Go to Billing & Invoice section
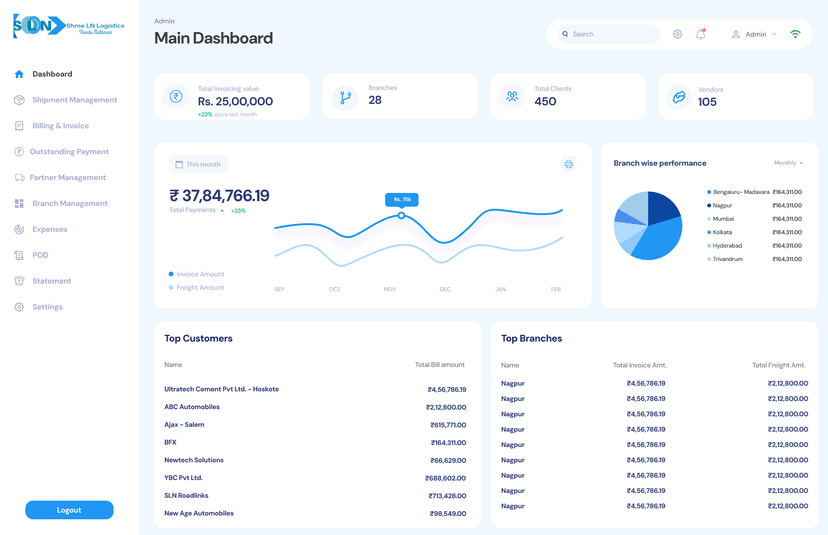 (x=60, y=126)
